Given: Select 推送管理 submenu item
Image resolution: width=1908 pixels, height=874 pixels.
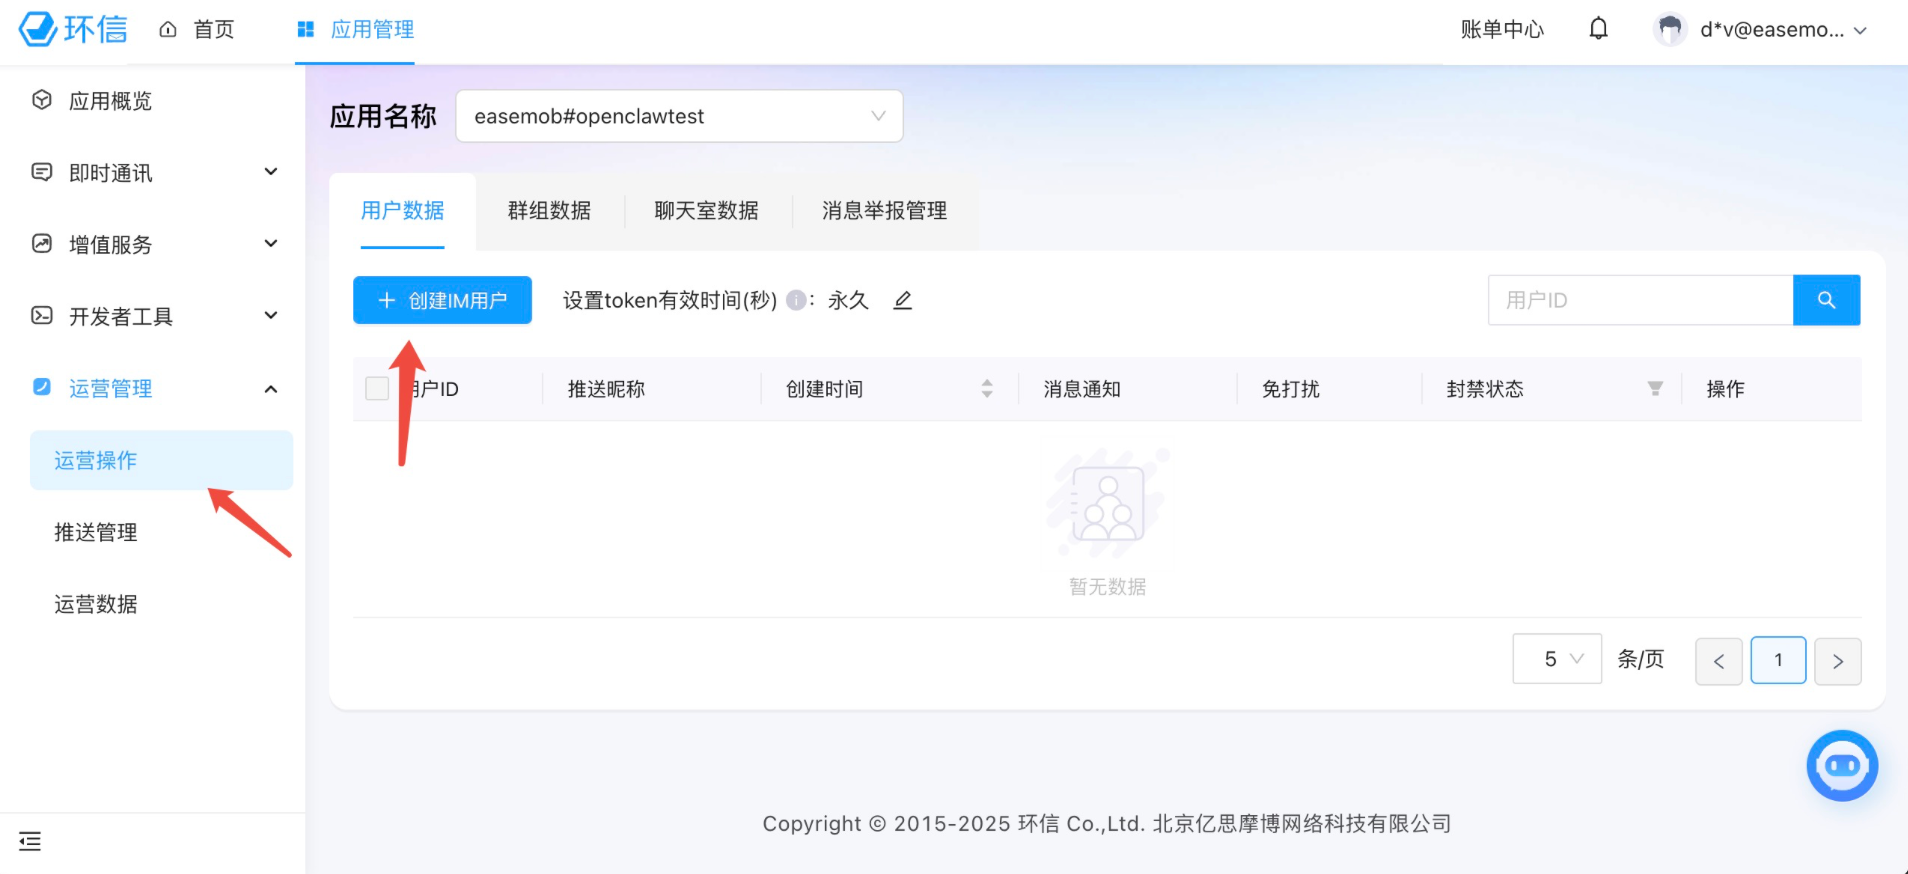Looking at the screenshot, I should [x=96, y=532].
